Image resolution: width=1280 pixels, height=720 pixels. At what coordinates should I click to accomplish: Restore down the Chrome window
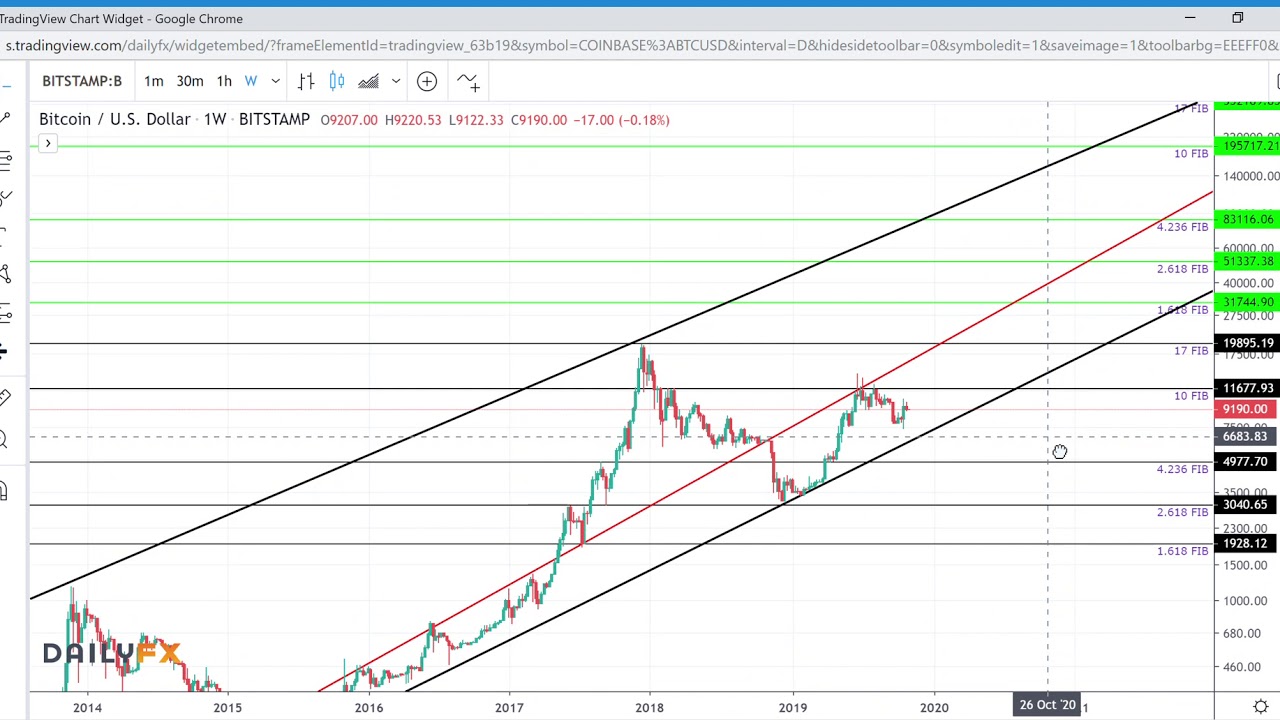[1238, 18]
